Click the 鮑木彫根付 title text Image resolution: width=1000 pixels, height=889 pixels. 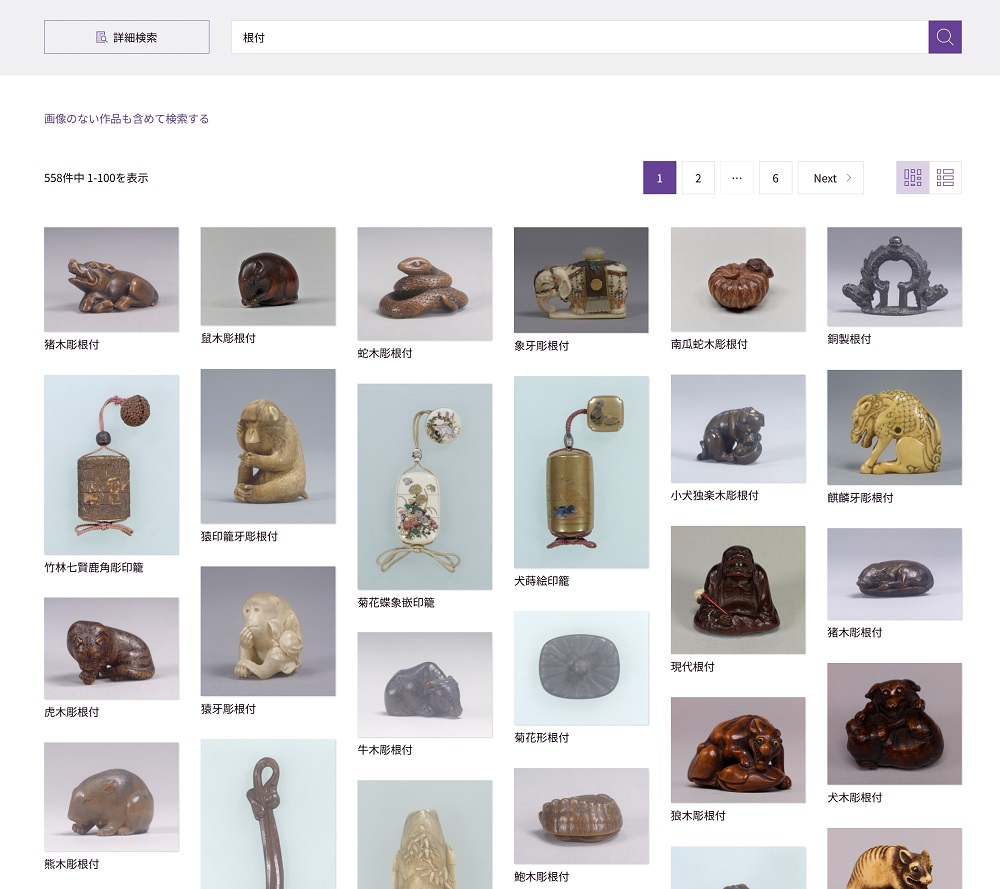click(541, 876)
